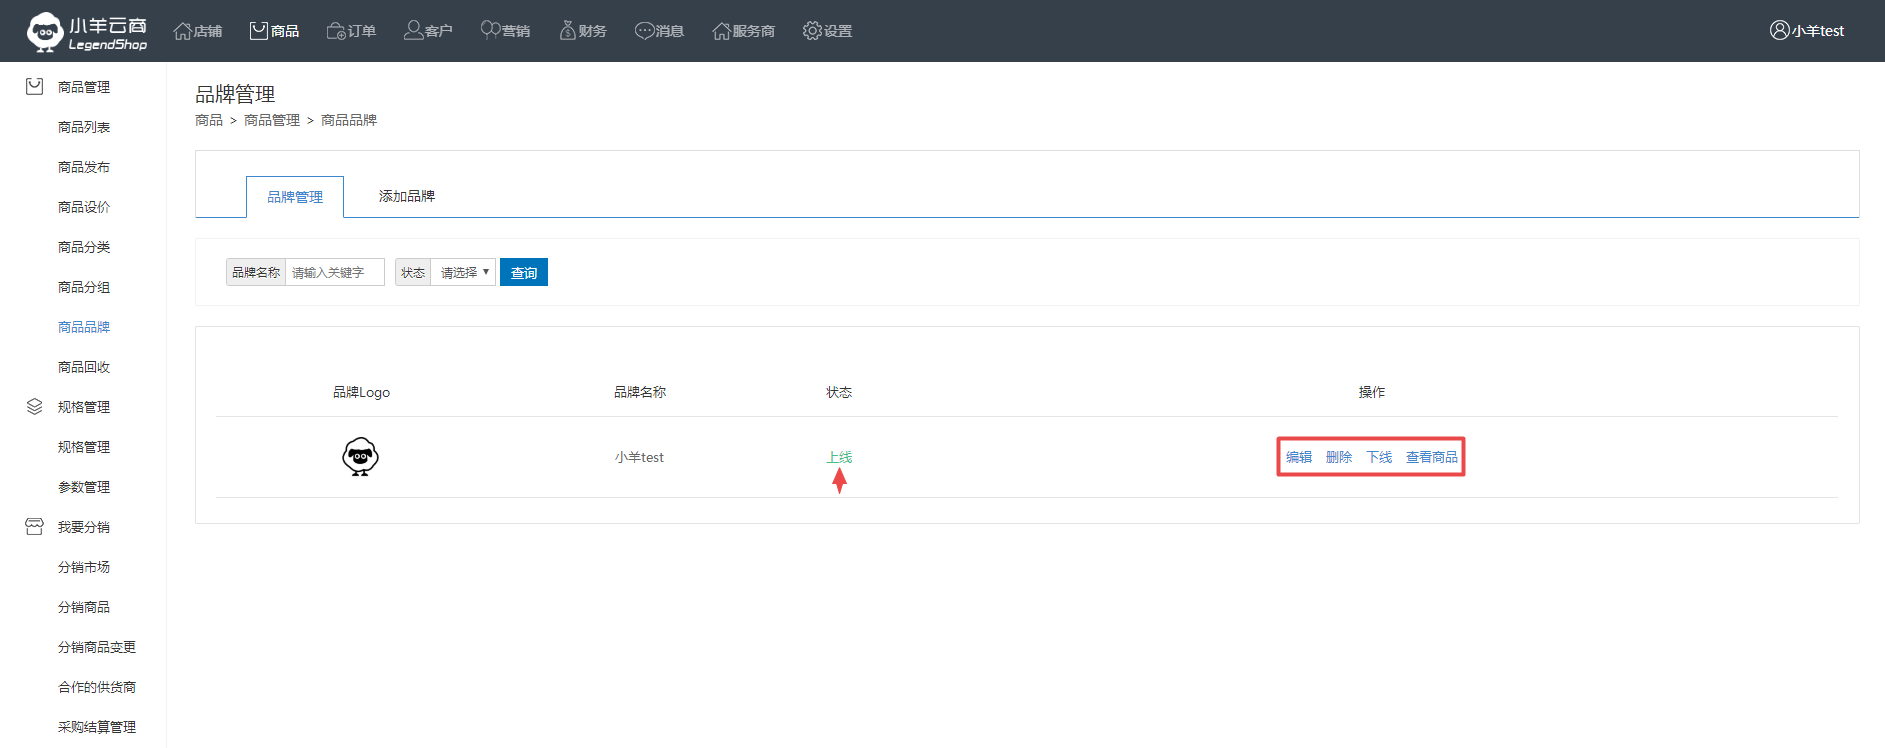Screen dimensions: 1885x748
Task: Expand the 规格管理 sidebar group header
Action: (83, 407)
